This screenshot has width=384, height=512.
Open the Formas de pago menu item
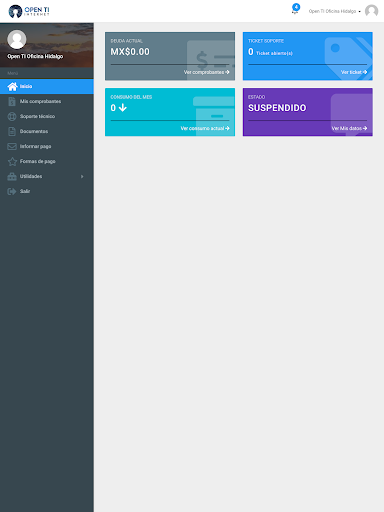pyautogui.click(x=47, y=161)
